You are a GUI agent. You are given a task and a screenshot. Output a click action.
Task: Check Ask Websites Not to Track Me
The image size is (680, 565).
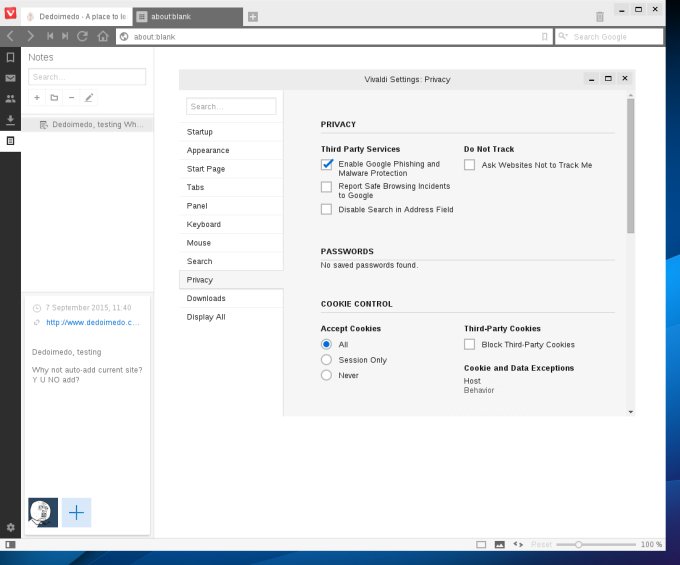pyautogui.click(x=469, y=165)
